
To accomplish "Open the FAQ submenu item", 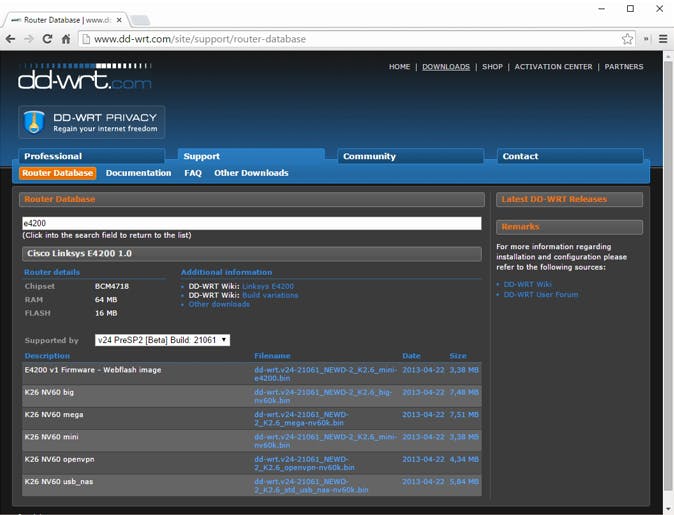I will (x=193, y=173).
